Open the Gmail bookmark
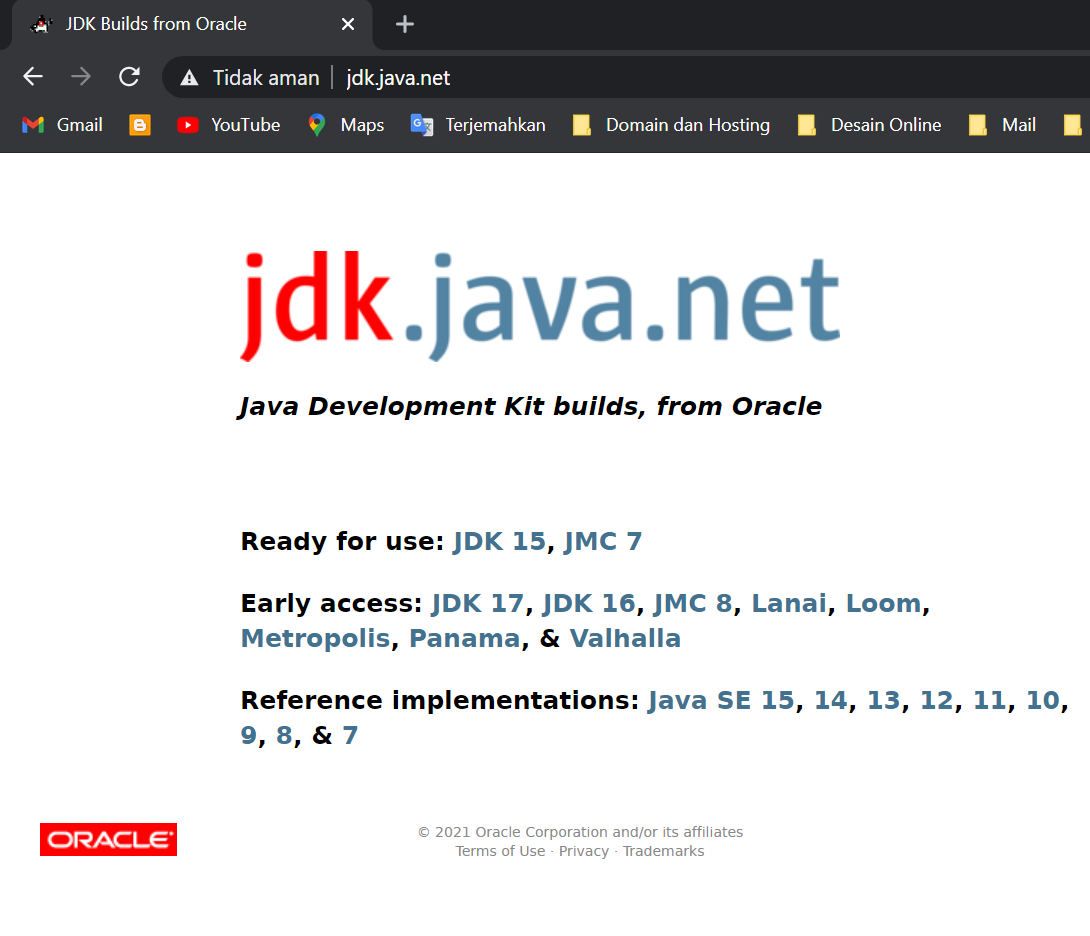This screenshot has width=1090, height=936. [x=63, y=125]
